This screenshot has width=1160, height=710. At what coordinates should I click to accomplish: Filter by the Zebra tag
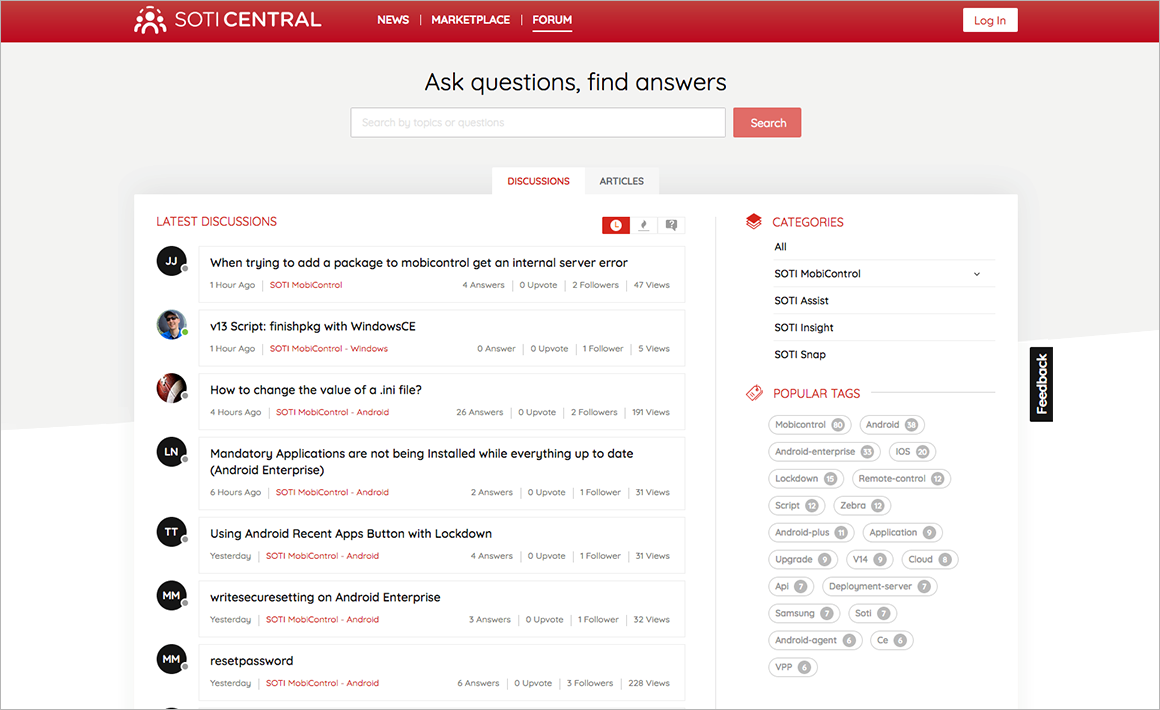[x=862, y=505]
